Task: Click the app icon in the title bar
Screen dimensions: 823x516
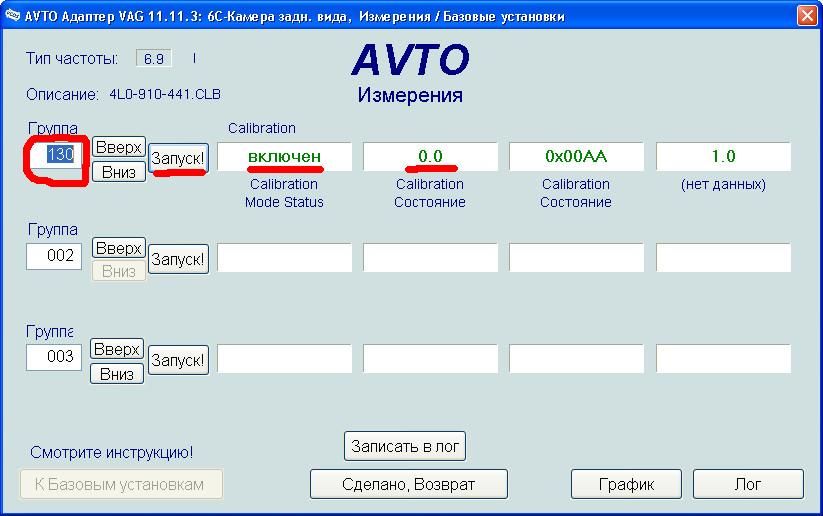Action: (x=12, y=16)
